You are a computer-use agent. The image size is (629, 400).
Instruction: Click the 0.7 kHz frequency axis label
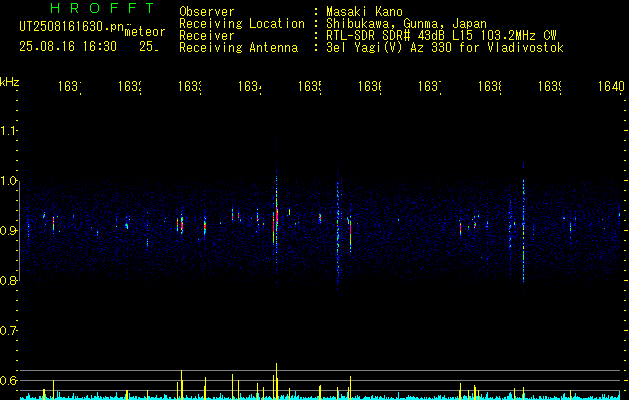pos(8,331)
